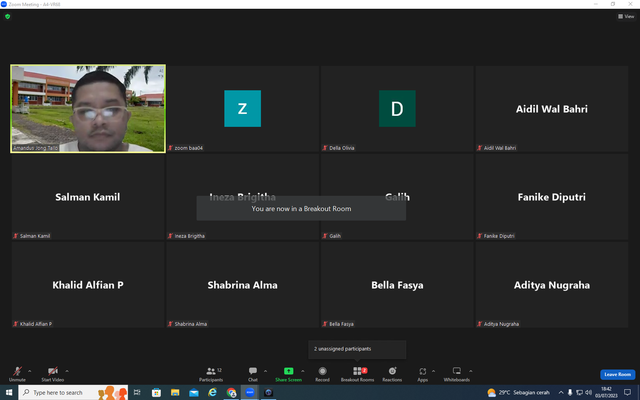Click Aidil Wal Bahri participant tile
Viewport: 640px width, 400px height.
552,109
